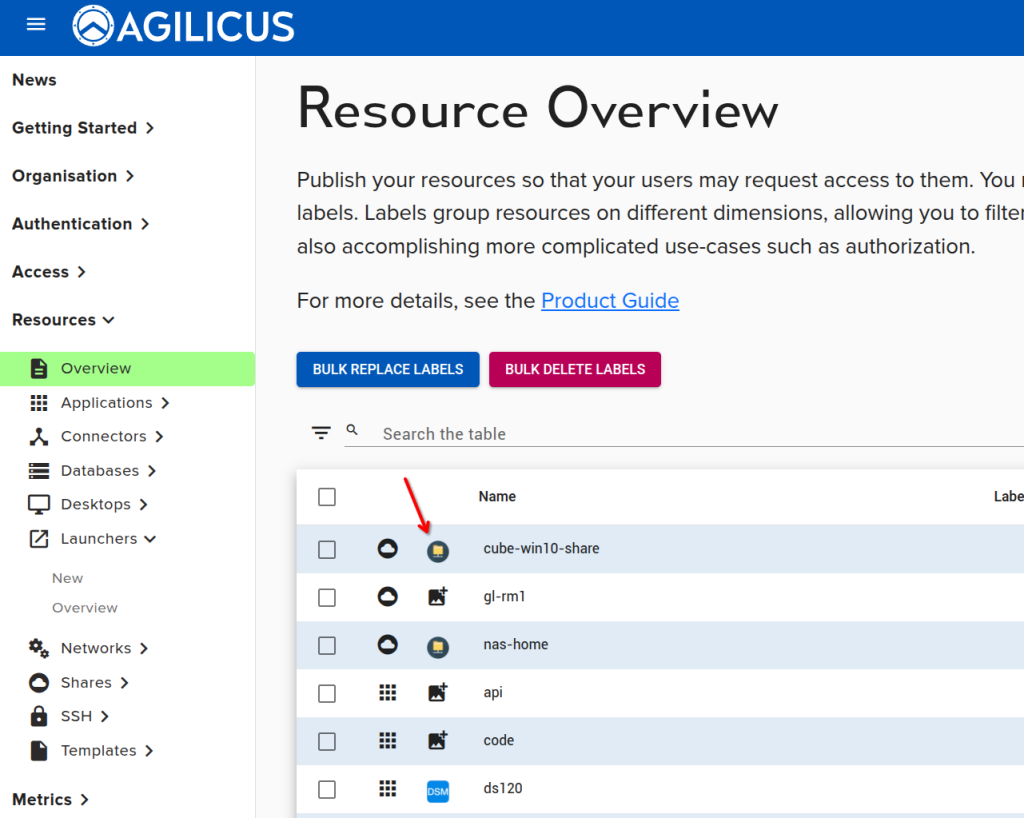Select all rows using the header checkbox
The height and width of the screenshot is (818, 1024).
[326, 496]
